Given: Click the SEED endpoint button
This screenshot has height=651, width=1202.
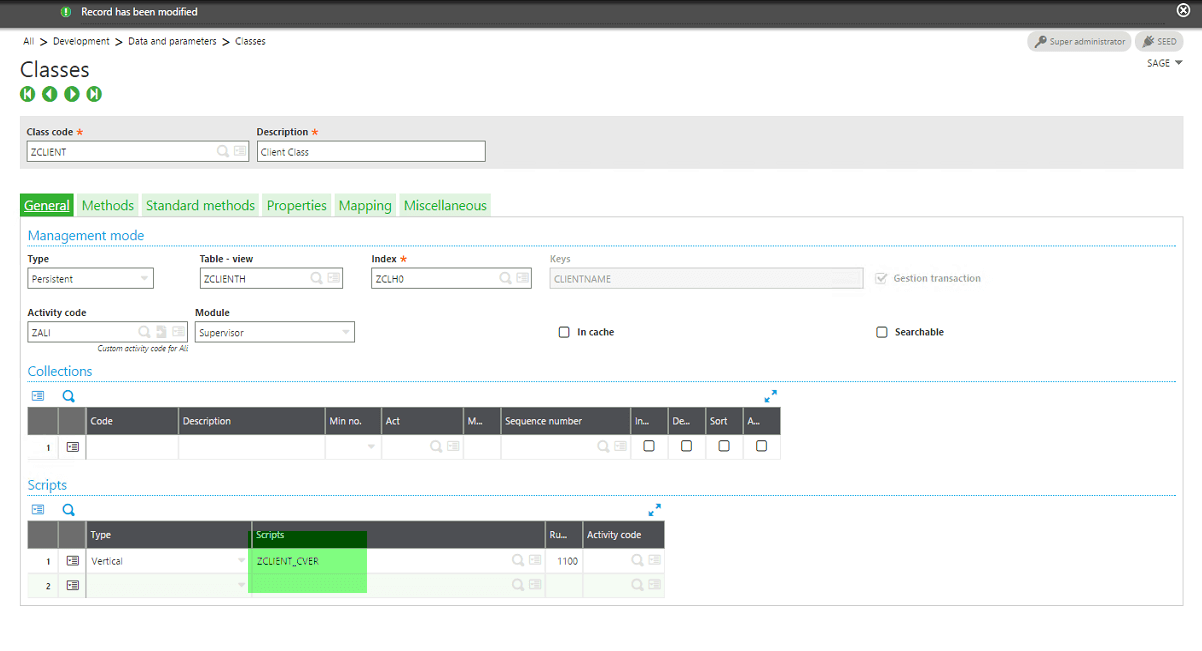Looking at the screenshot, I should click(1159, 42).
